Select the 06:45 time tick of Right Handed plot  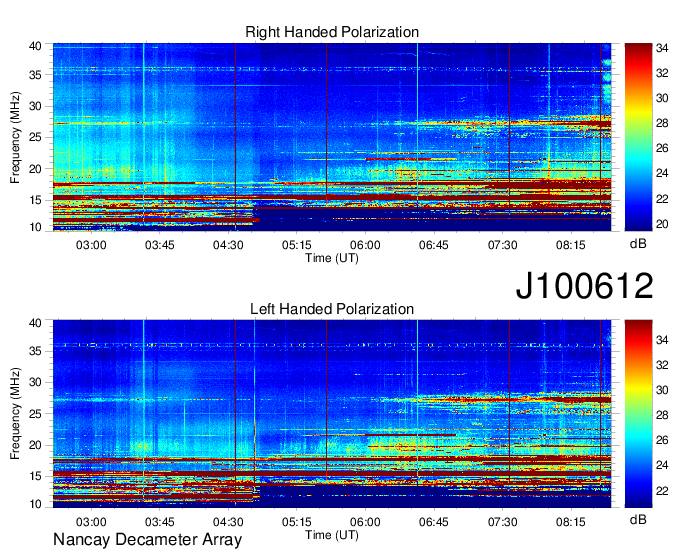point(434,245)
